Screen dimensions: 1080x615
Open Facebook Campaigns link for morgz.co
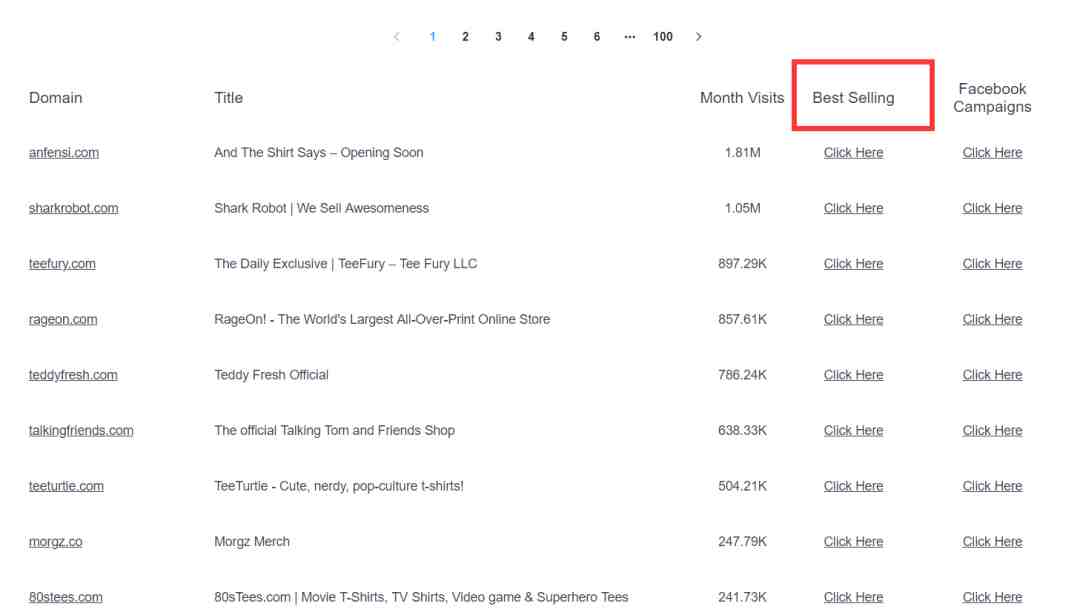click(x=993, y=542)
